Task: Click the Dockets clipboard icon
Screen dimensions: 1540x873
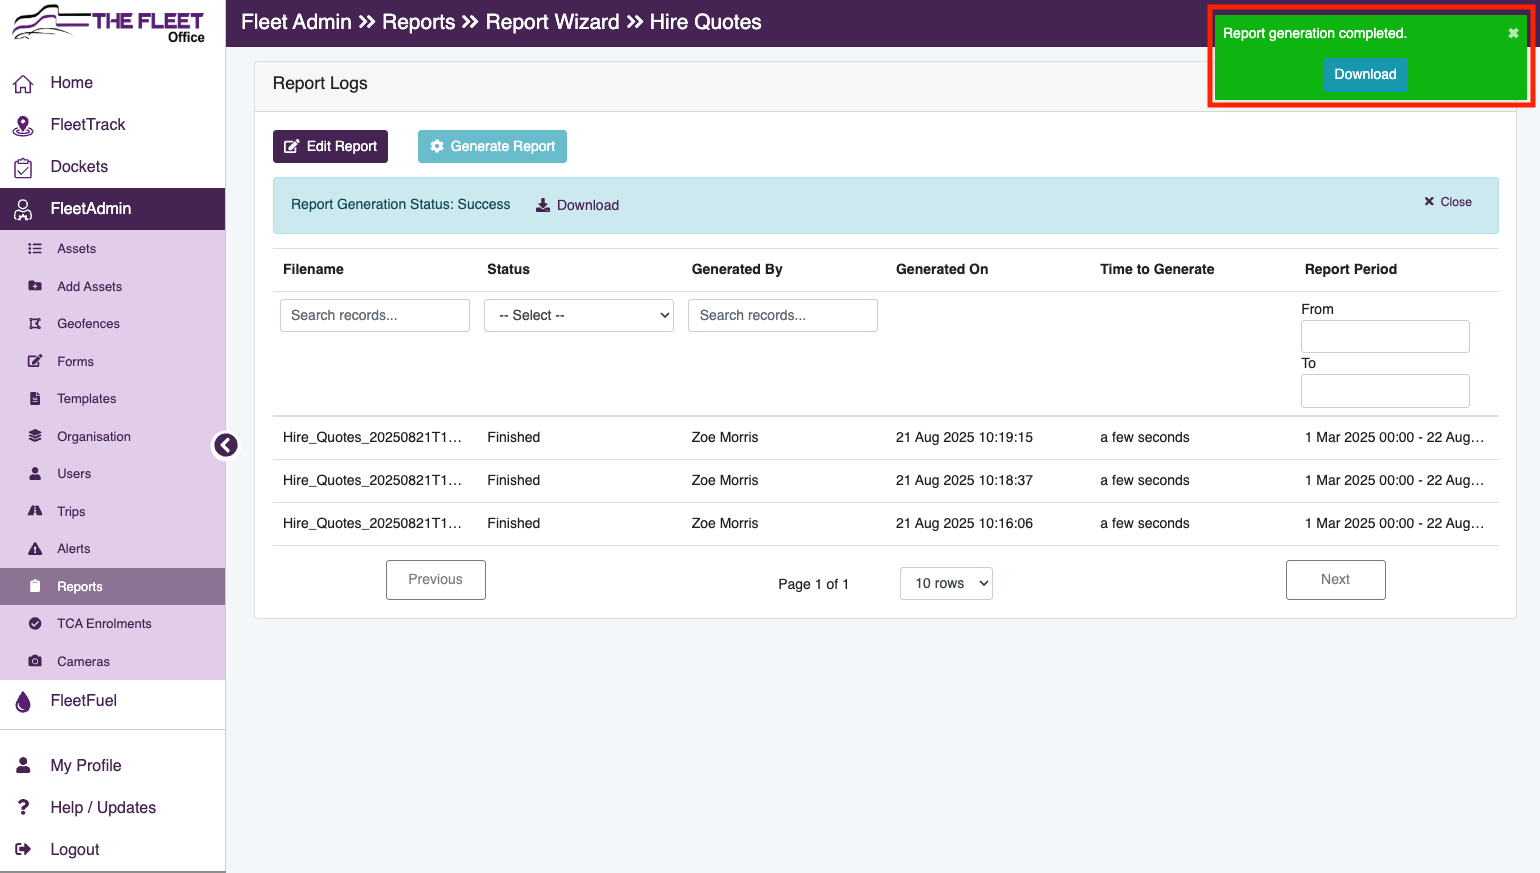Action: tap(23, 167)
